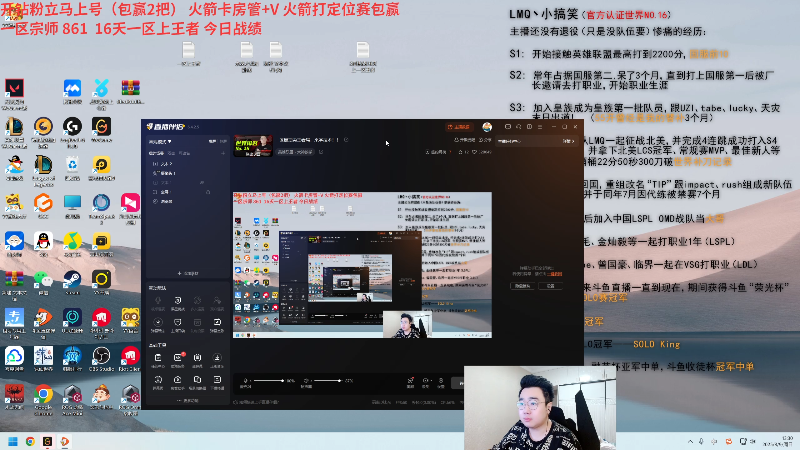Open the hamburger menu icon in the companion title bar
The image size is (800, 450).
[540, 127]
